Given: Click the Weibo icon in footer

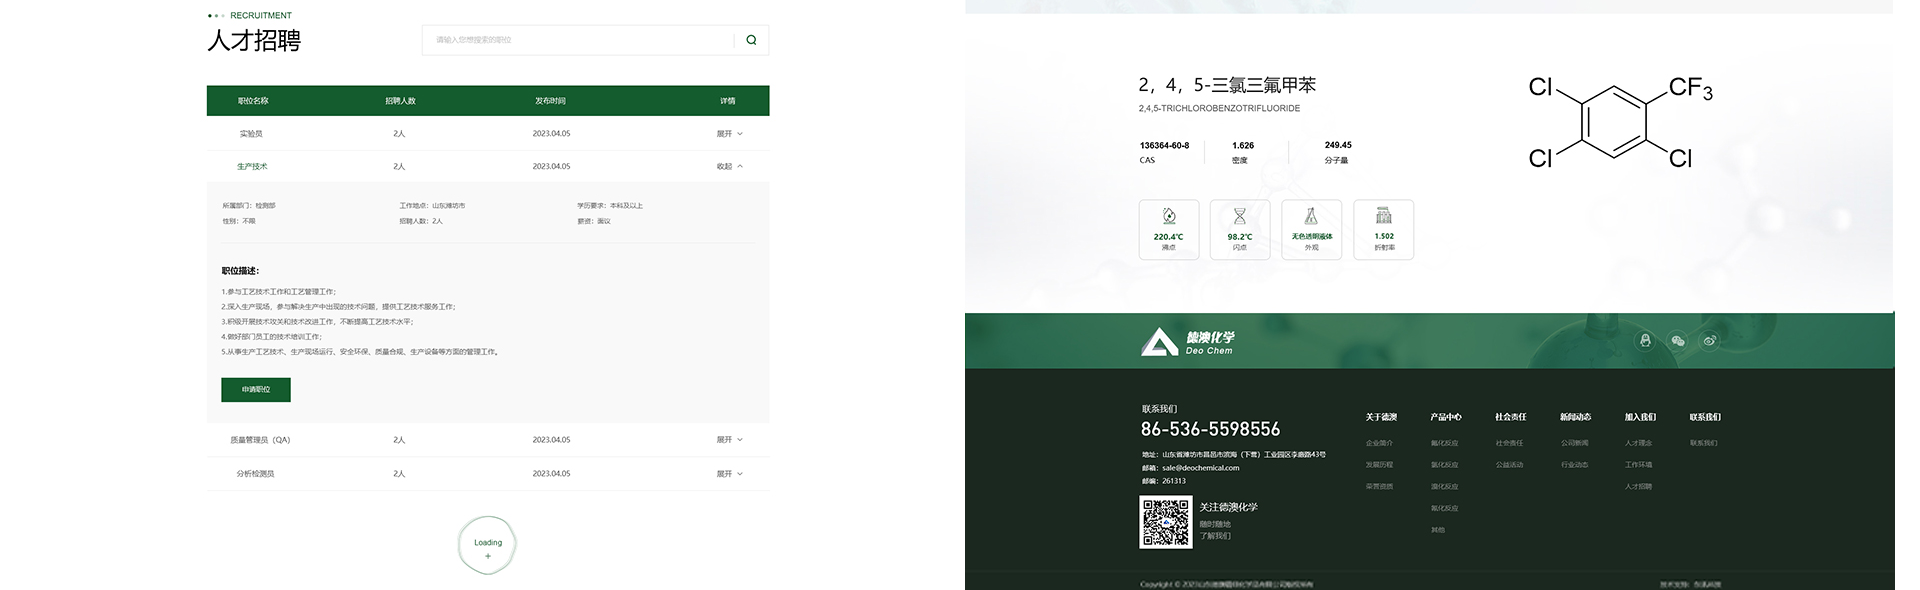Looking at the screenshot, I should 1710,341.
